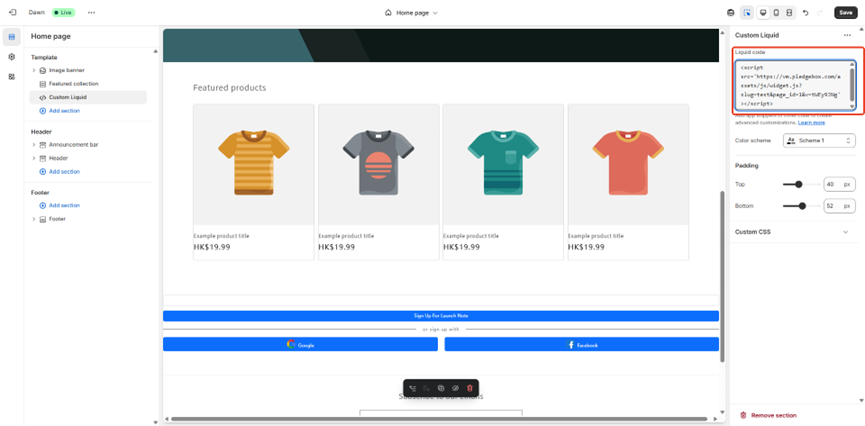Redo the last change
865x426 pixels.
(820, 13)
